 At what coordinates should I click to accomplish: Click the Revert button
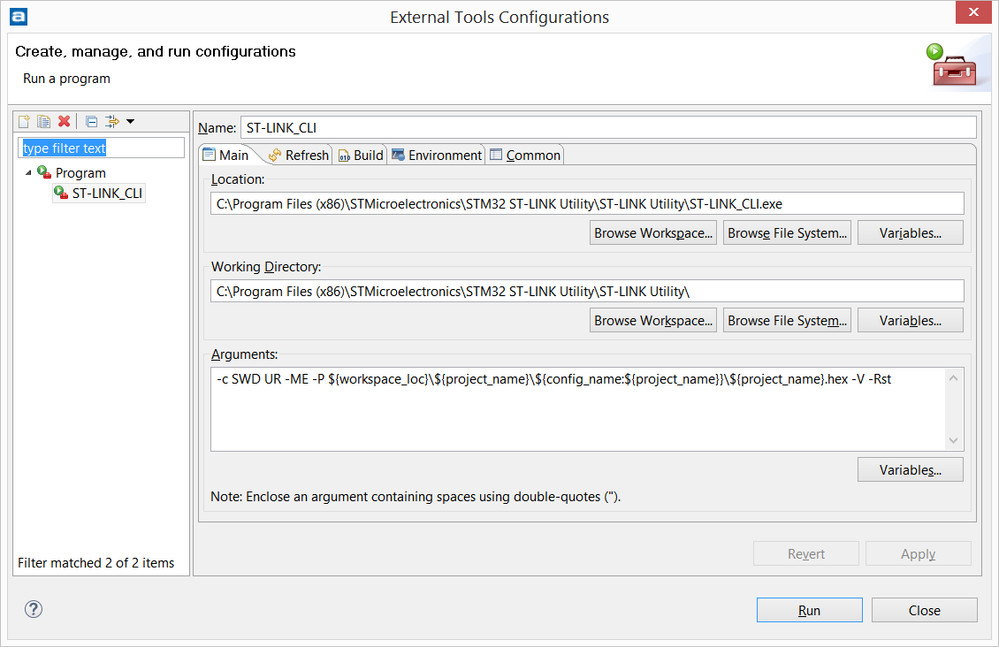806,554
